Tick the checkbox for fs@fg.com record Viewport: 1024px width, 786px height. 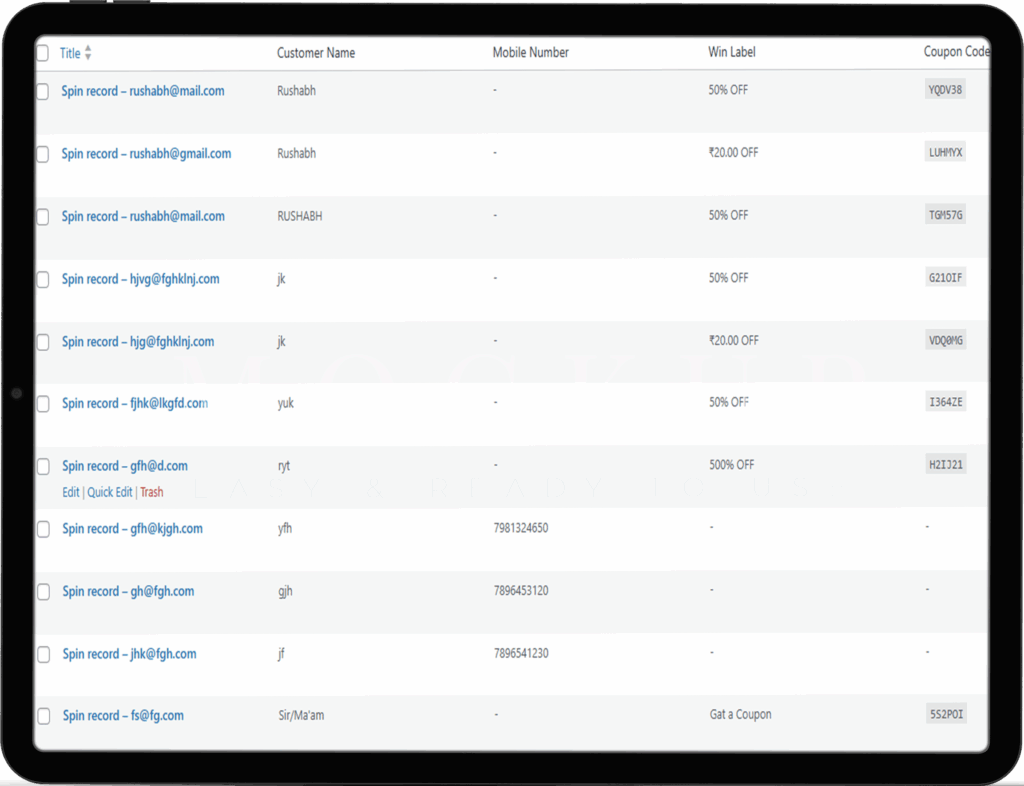click(42, 716)
